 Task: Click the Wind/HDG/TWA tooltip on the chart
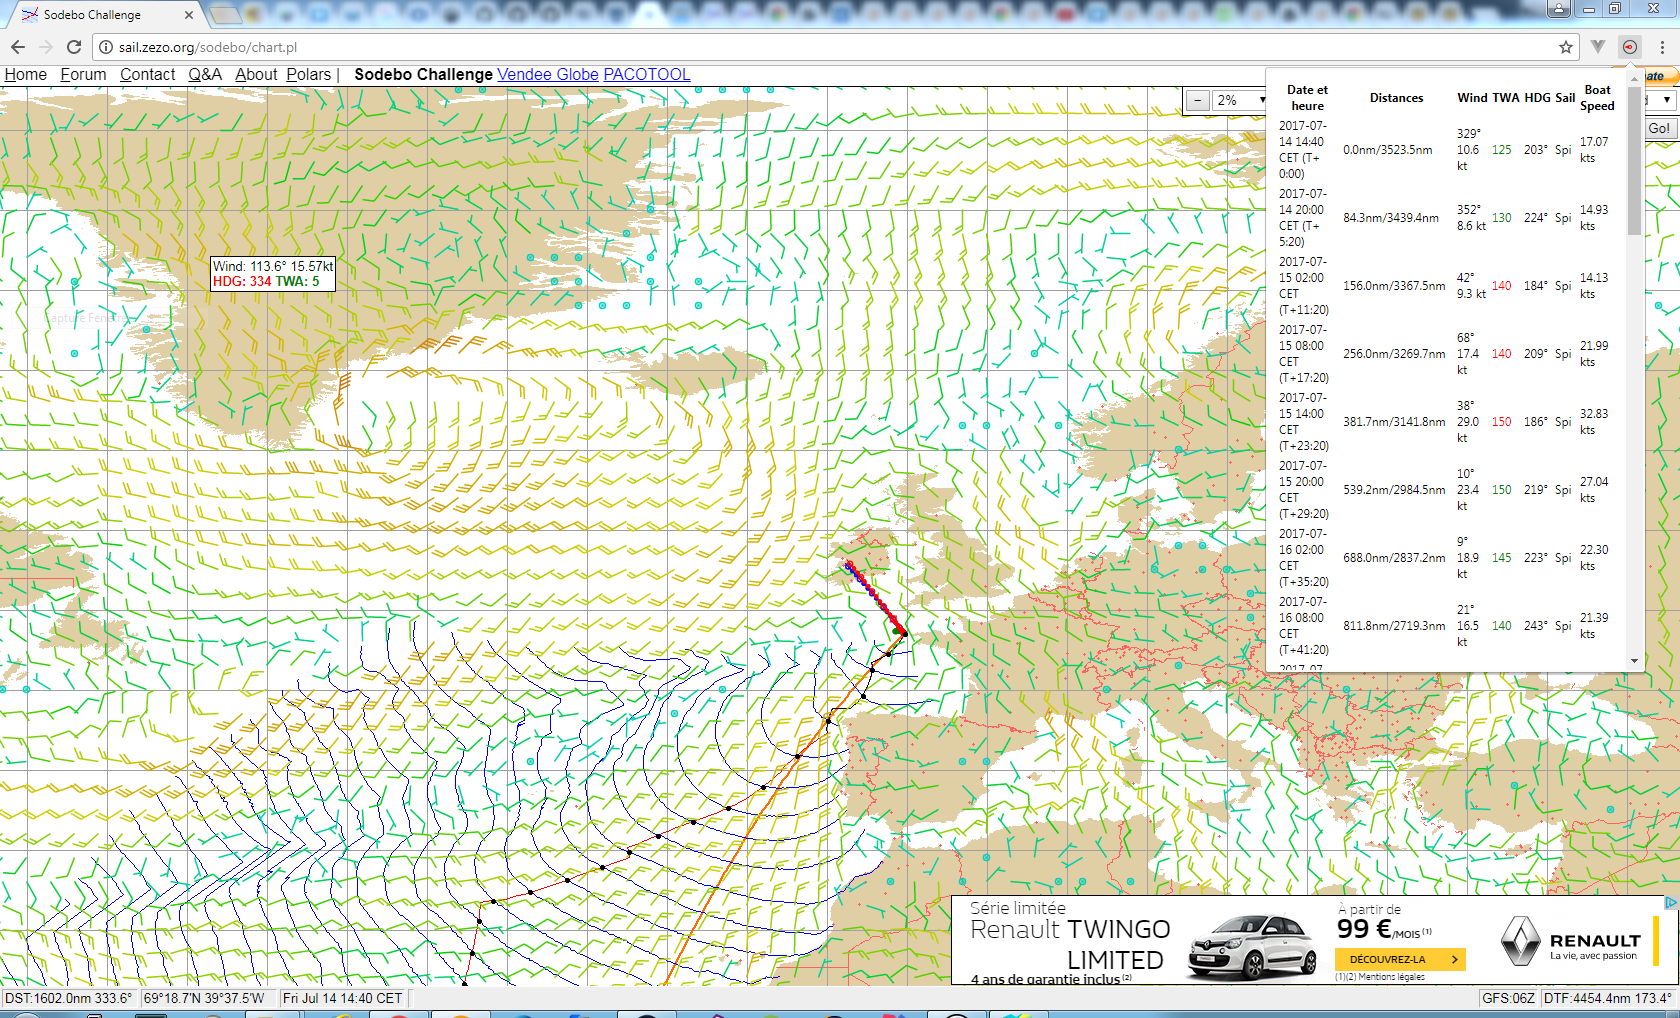[273, 274]
